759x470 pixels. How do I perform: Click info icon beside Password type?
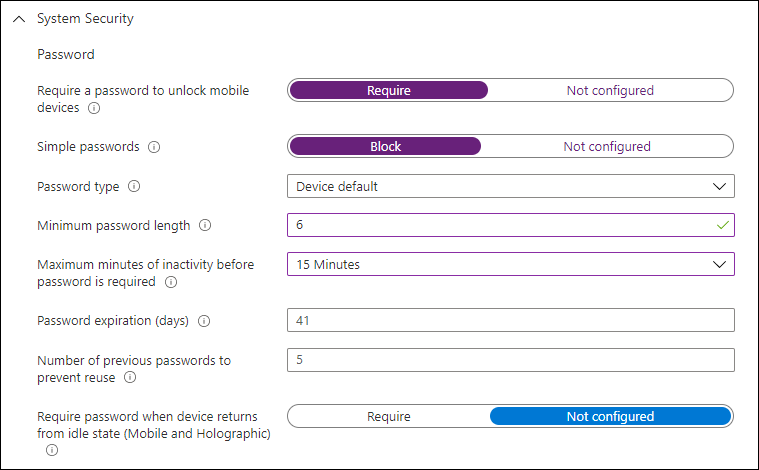click(x=134, y=186)
